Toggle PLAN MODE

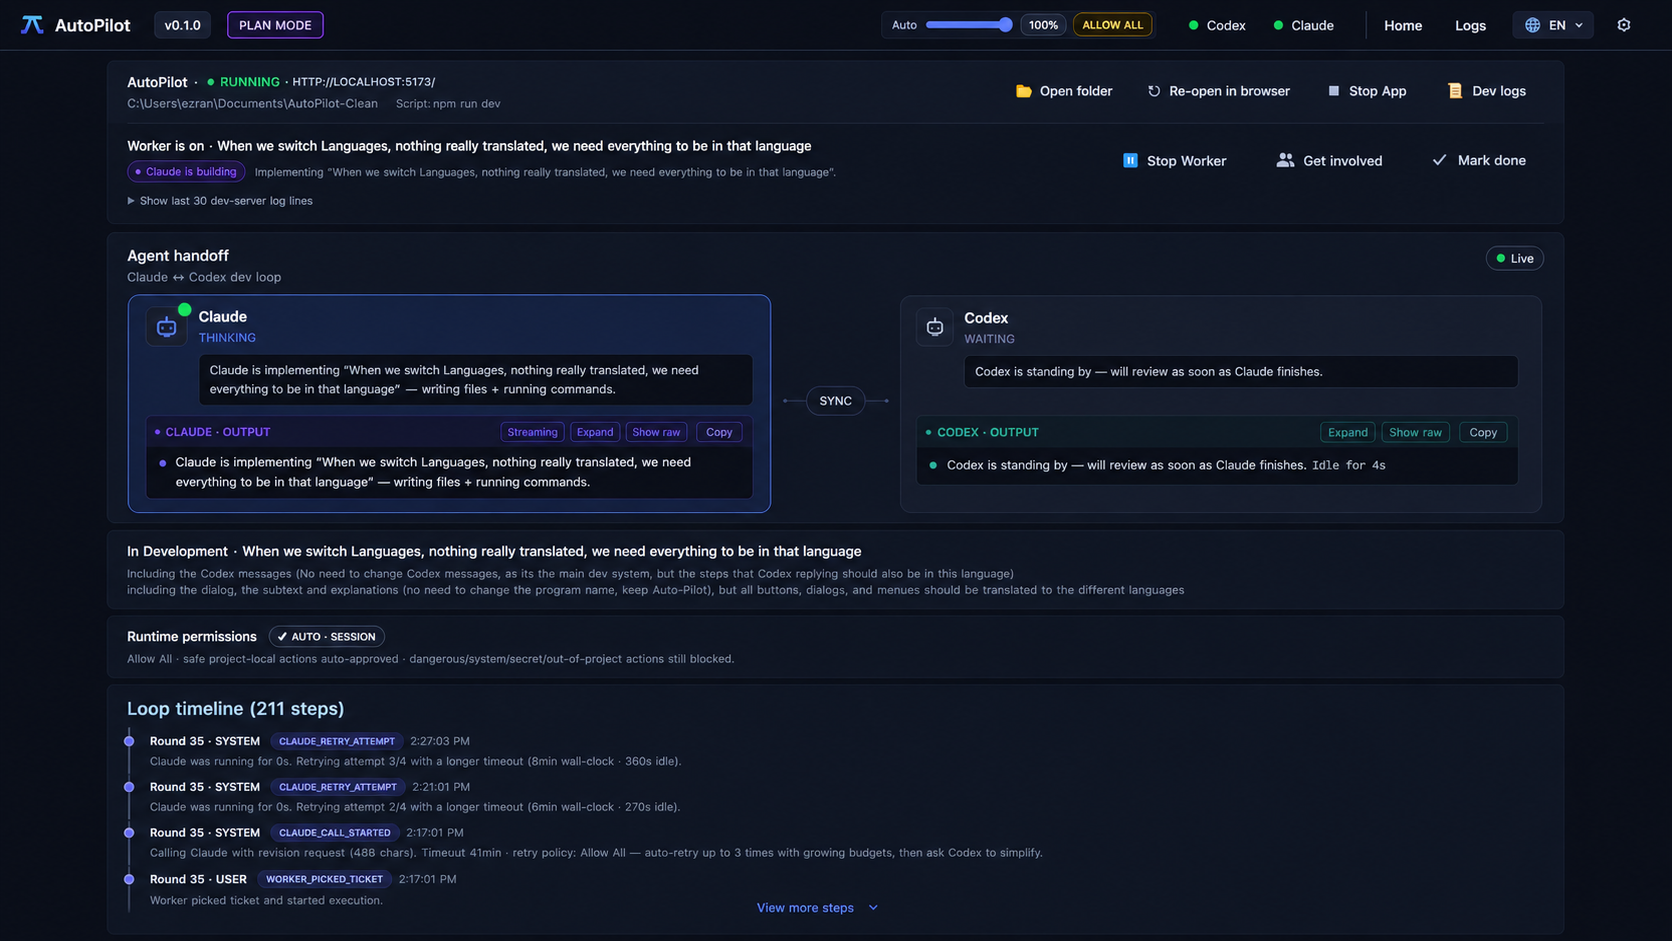[275, 25]
